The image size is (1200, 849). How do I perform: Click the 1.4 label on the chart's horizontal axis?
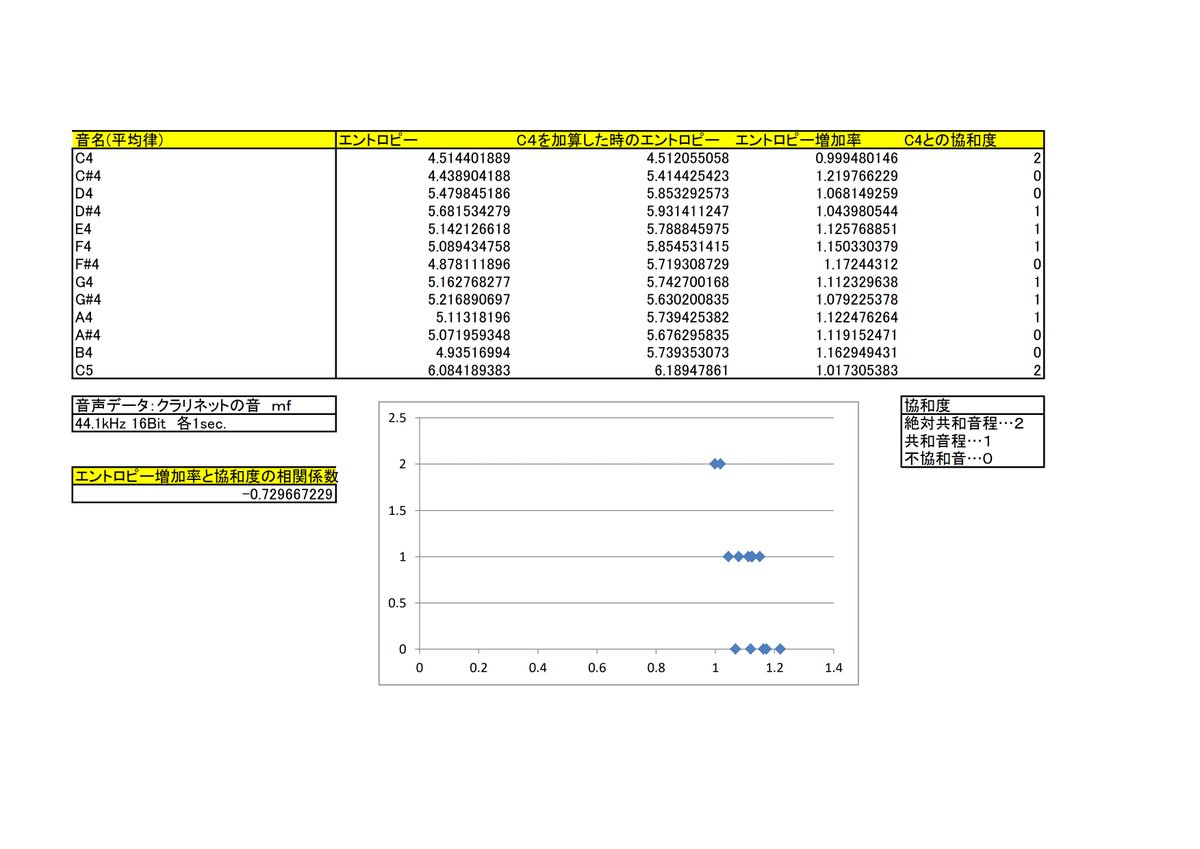(x=833, y=667)
